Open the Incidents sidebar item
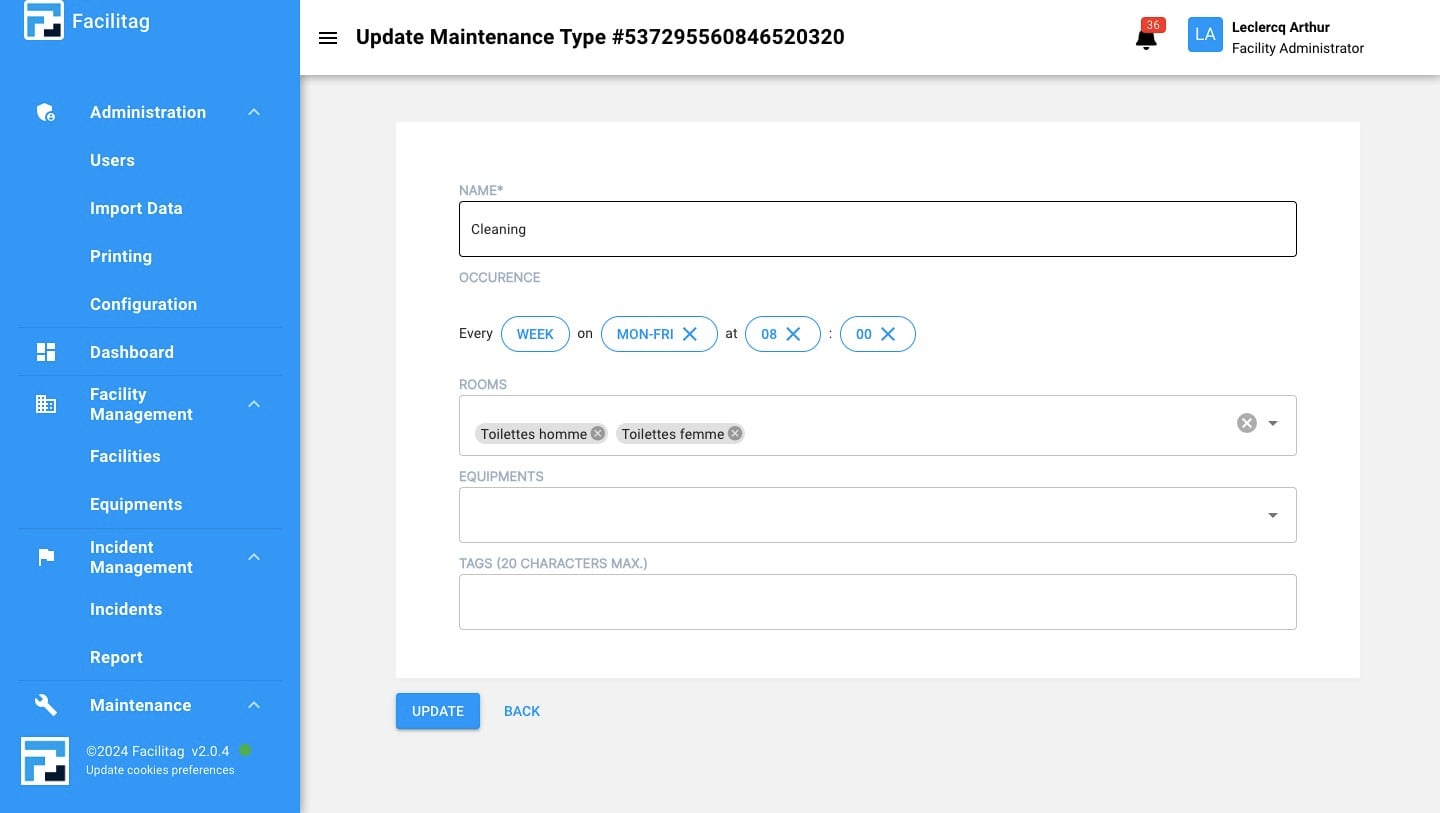Screen dimensions: 1440x813 pyautogui.click(x=126, y=609)
